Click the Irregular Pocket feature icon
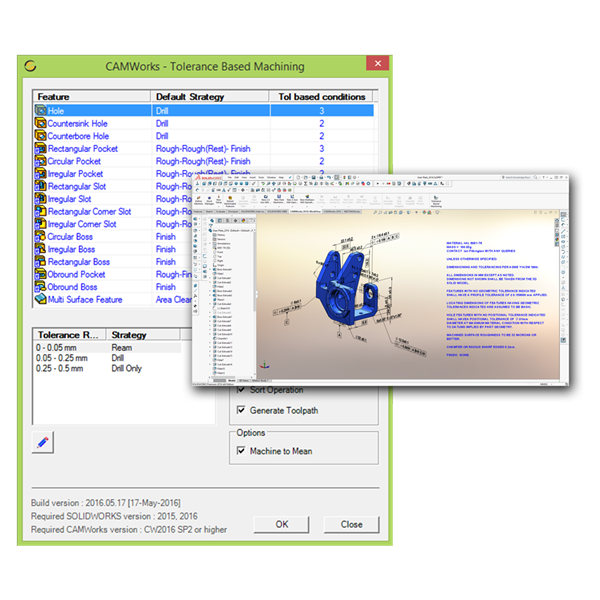Screen dimensions: 600x600 (x=41, y=174)
